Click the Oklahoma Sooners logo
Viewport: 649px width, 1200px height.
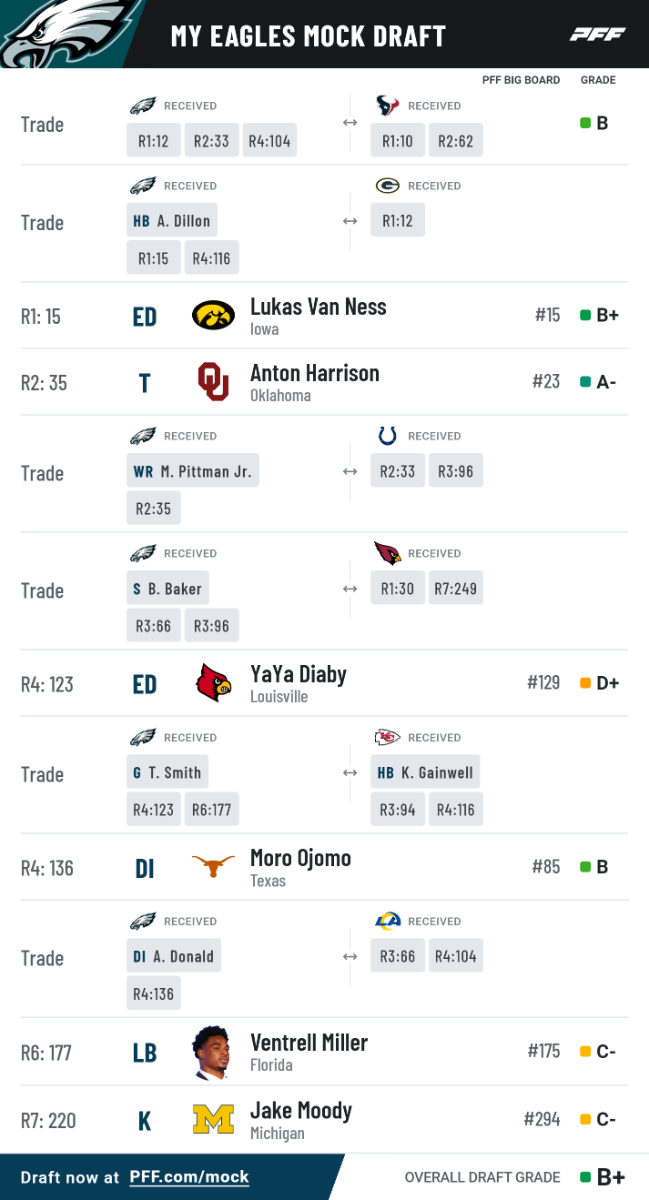(x=213, y=382)
